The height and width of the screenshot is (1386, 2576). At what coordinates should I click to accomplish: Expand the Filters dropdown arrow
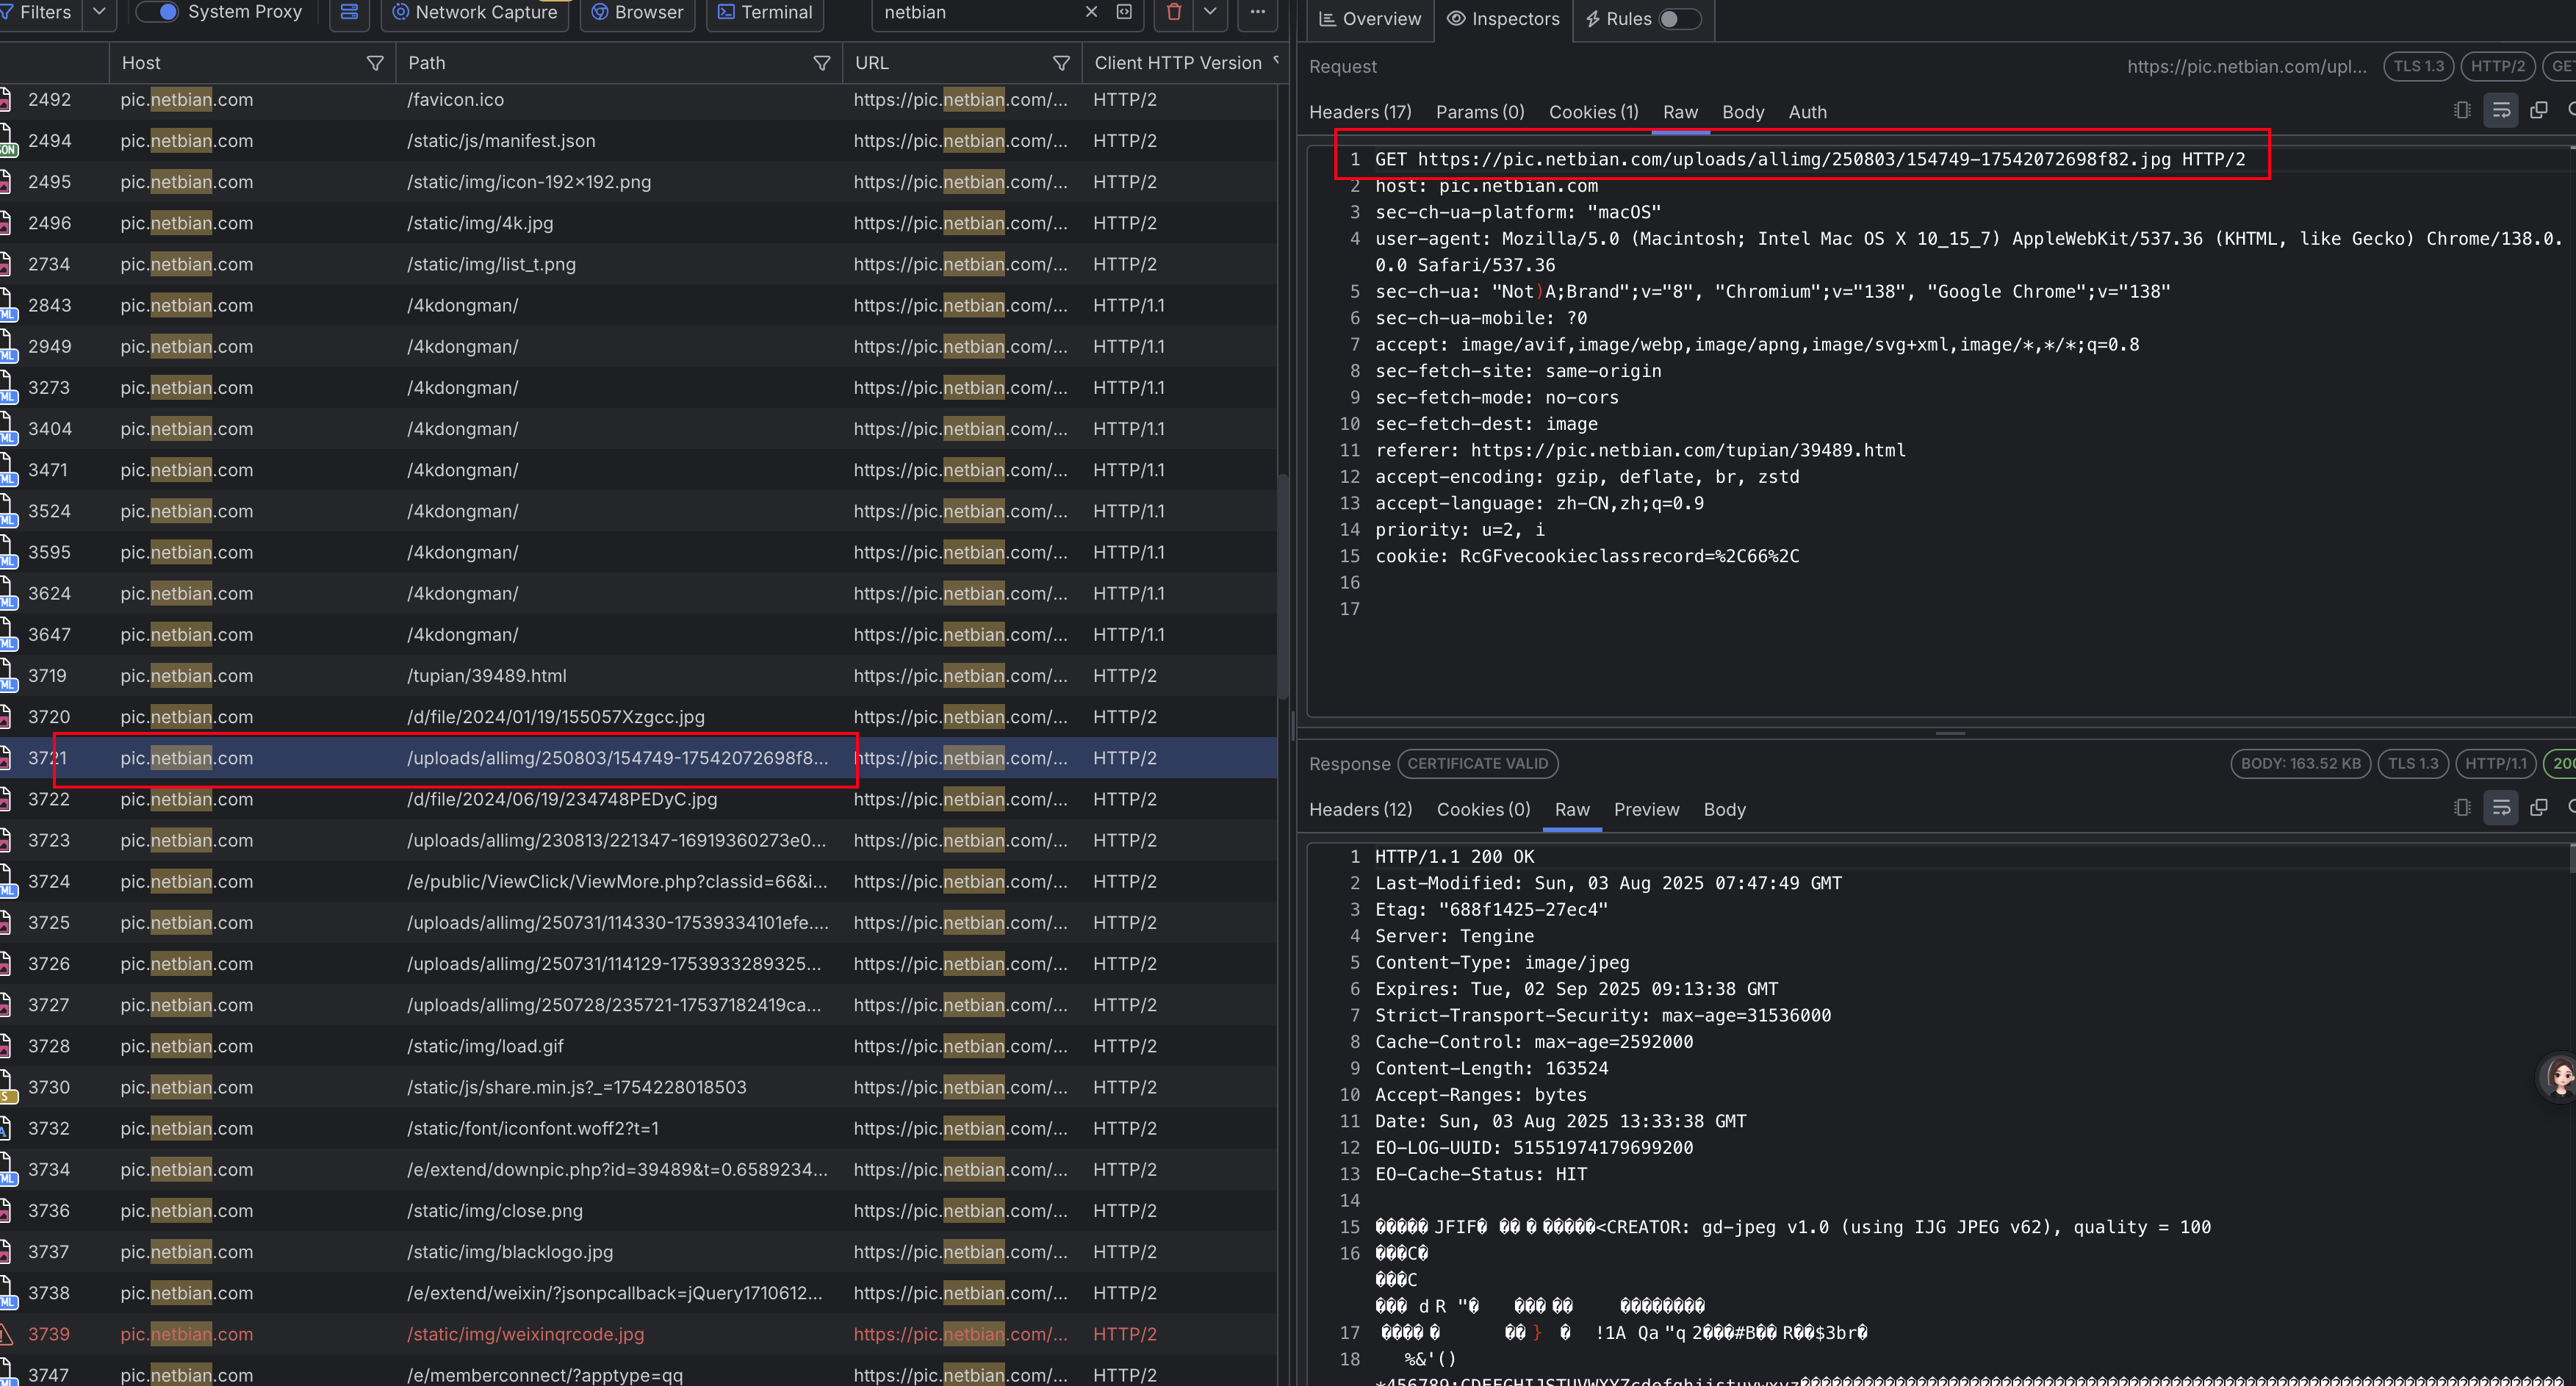click(98, 12)
